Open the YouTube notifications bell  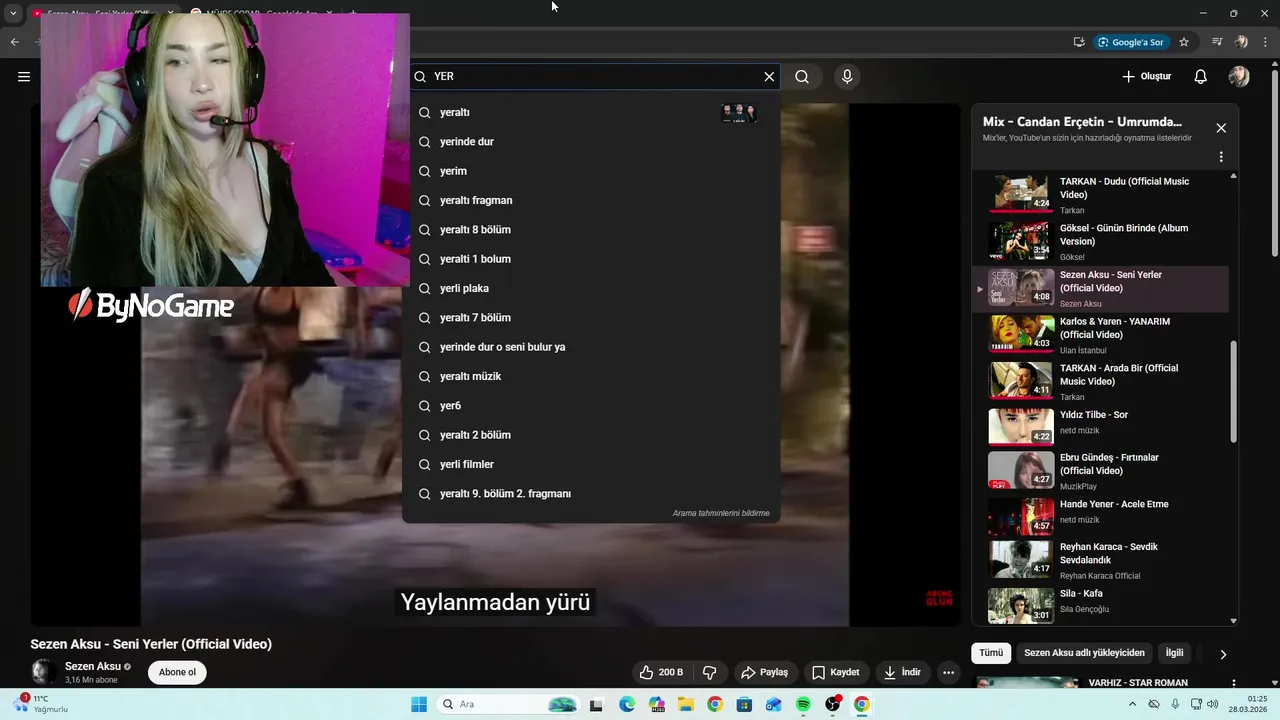(x=1201, y=76)
